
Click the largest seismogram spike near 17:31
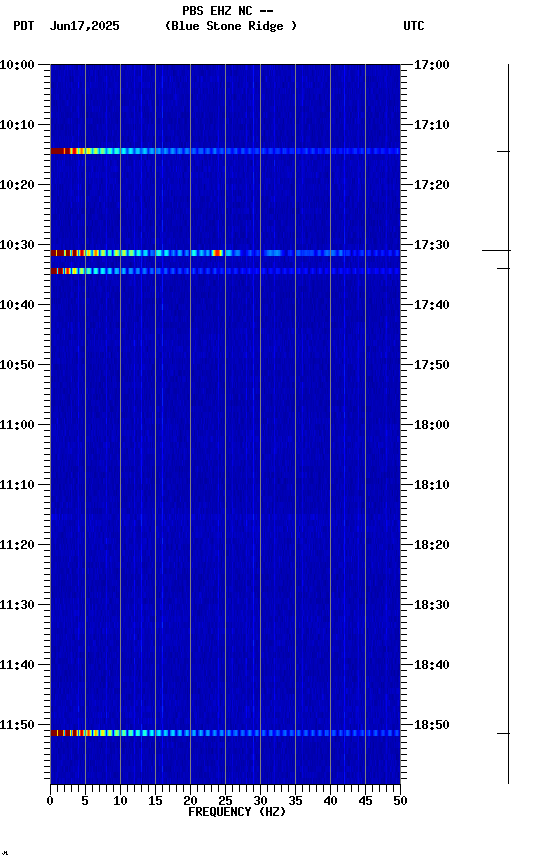496,251
